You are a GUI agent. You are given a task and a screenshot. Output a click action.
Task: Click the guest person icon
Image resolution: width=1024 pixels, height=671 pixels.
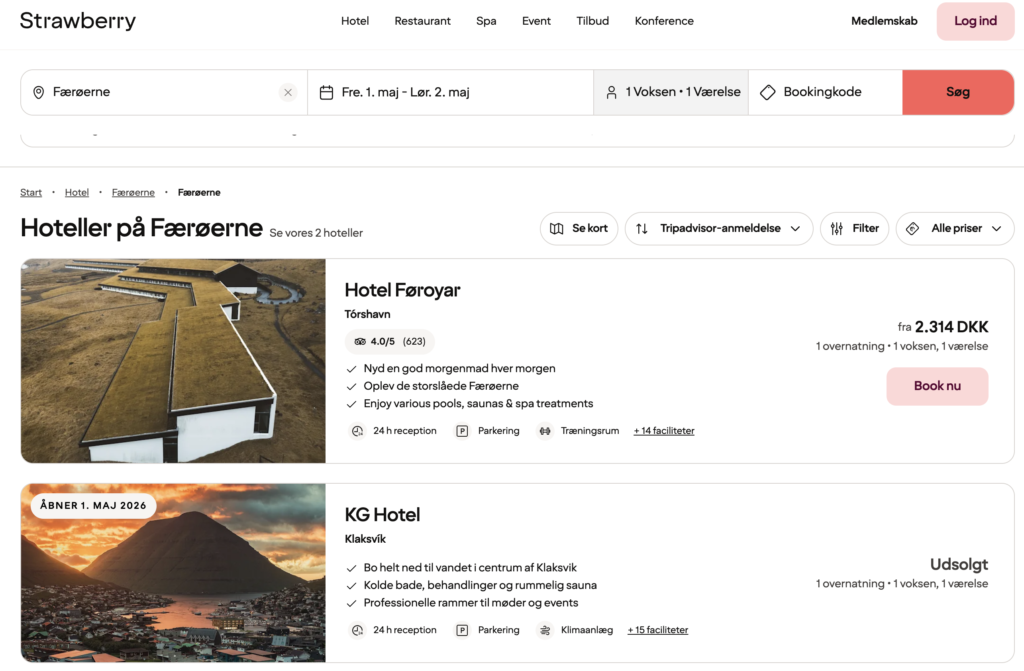(611, 92)
